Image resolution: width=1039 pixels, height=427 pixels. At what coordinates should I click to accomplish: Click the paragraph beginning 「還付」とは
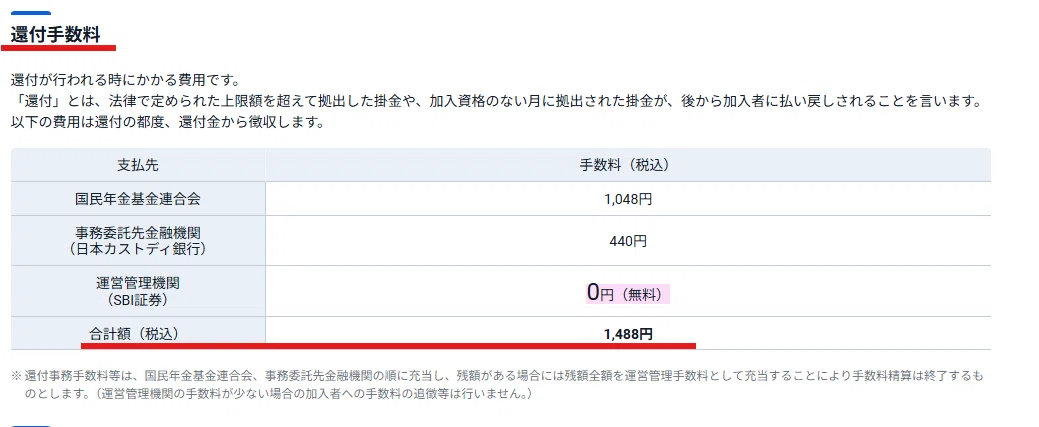[x=495, y=102]
